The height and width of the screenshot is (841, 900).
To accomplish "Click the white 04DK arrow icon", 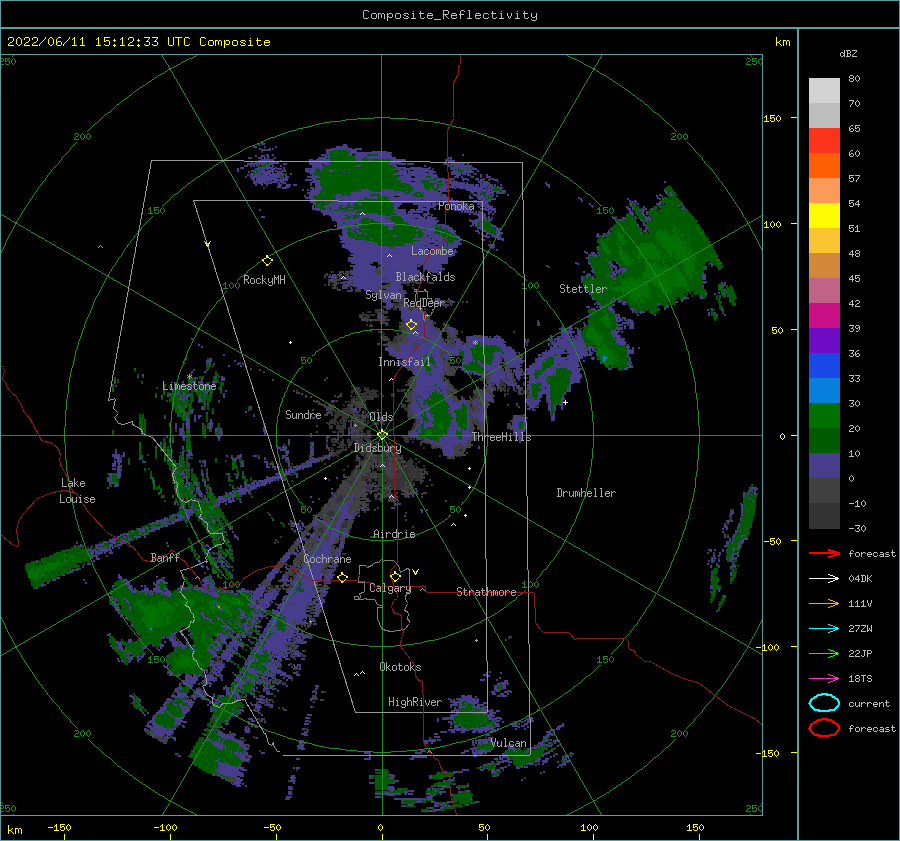I will point(824,578).
